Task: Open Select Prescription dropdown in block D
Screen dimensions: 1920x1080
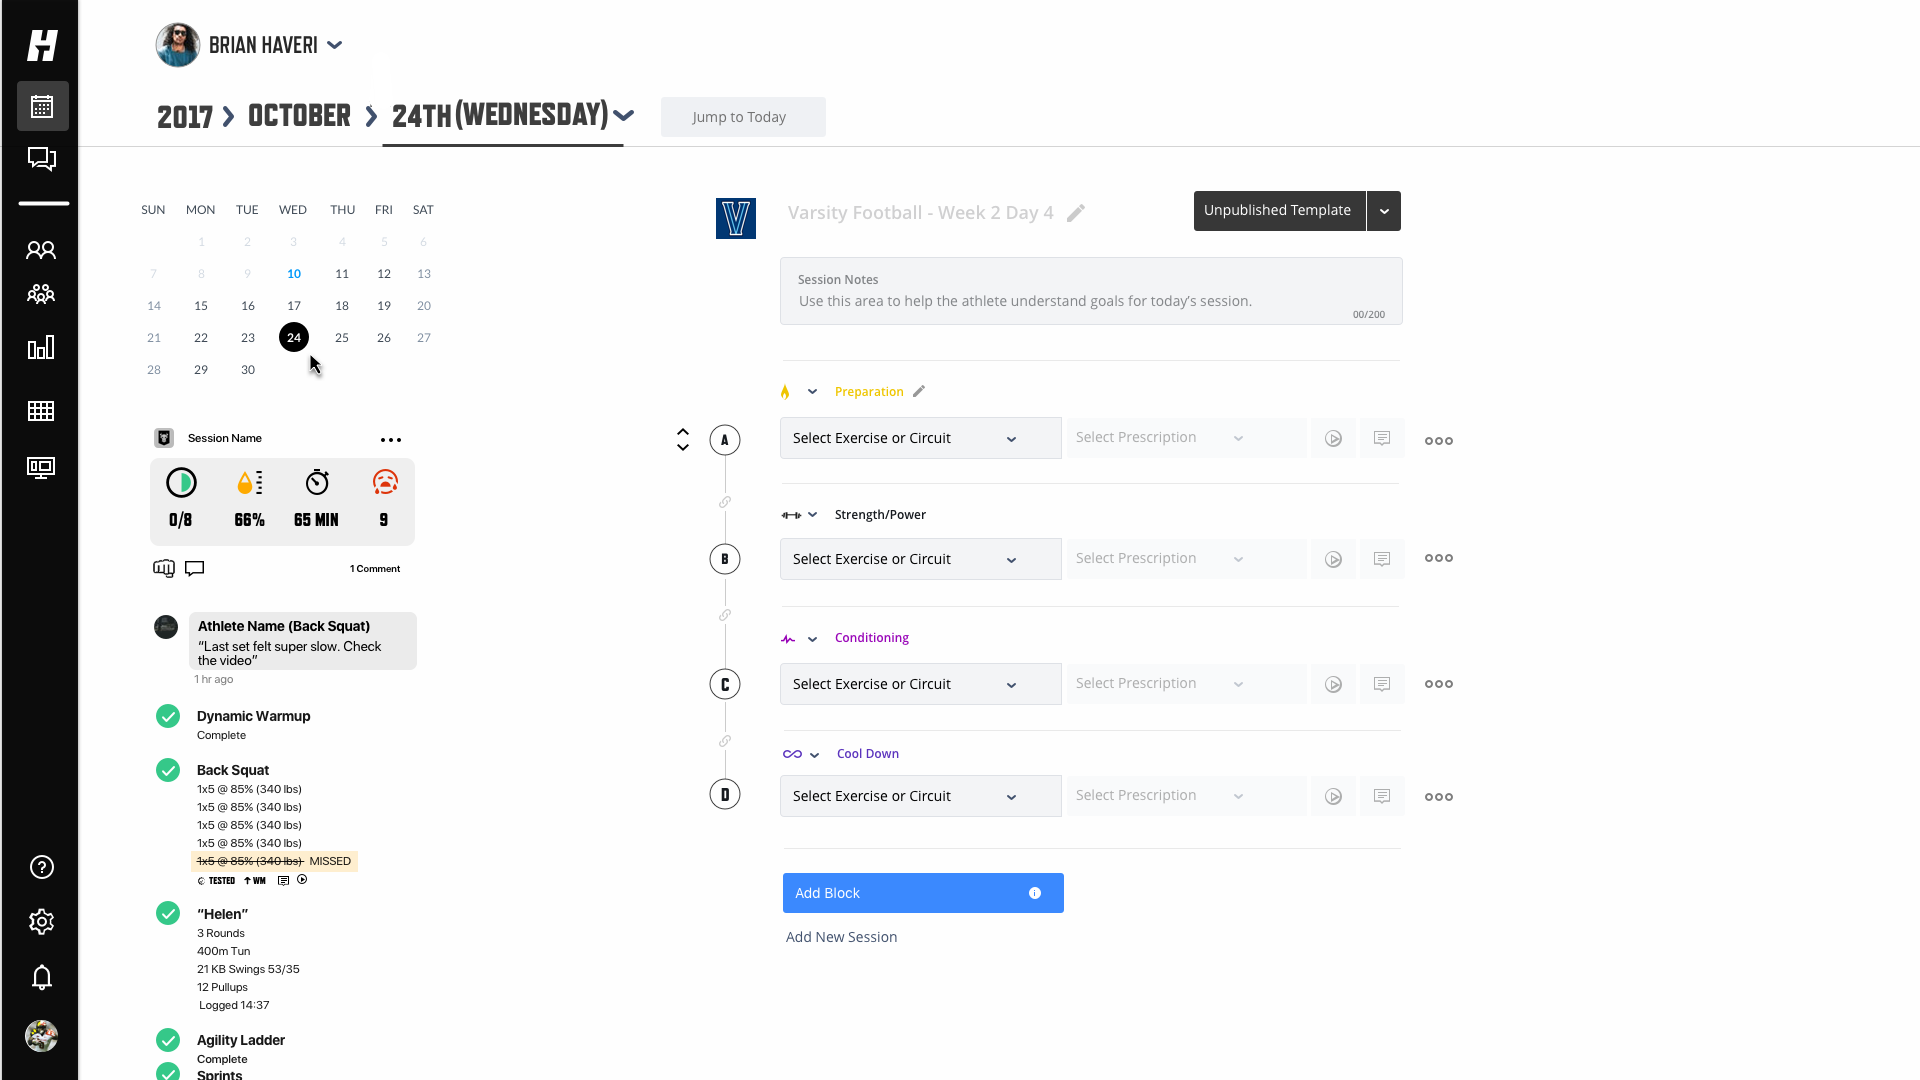Action: 1186,796
